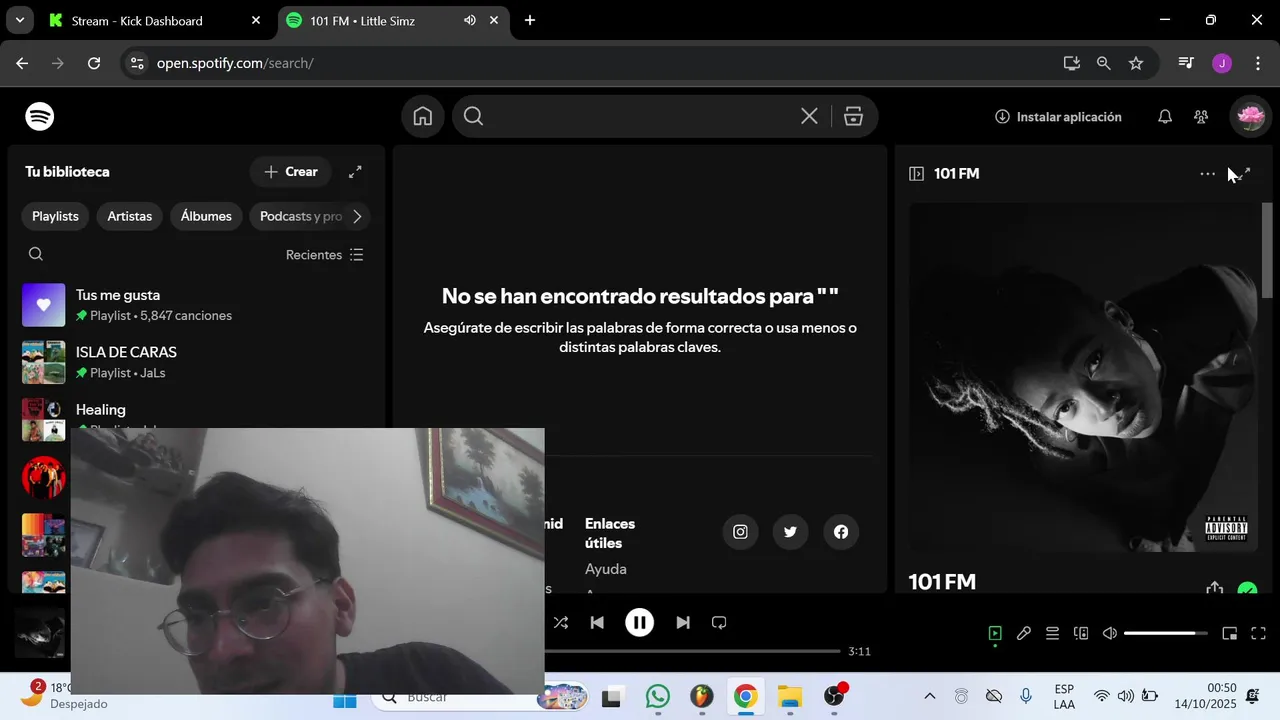Open more options for 101 FM panel
This screenshot has width=1280, height=720.
pyautogui.click(x=1208, y=174)
